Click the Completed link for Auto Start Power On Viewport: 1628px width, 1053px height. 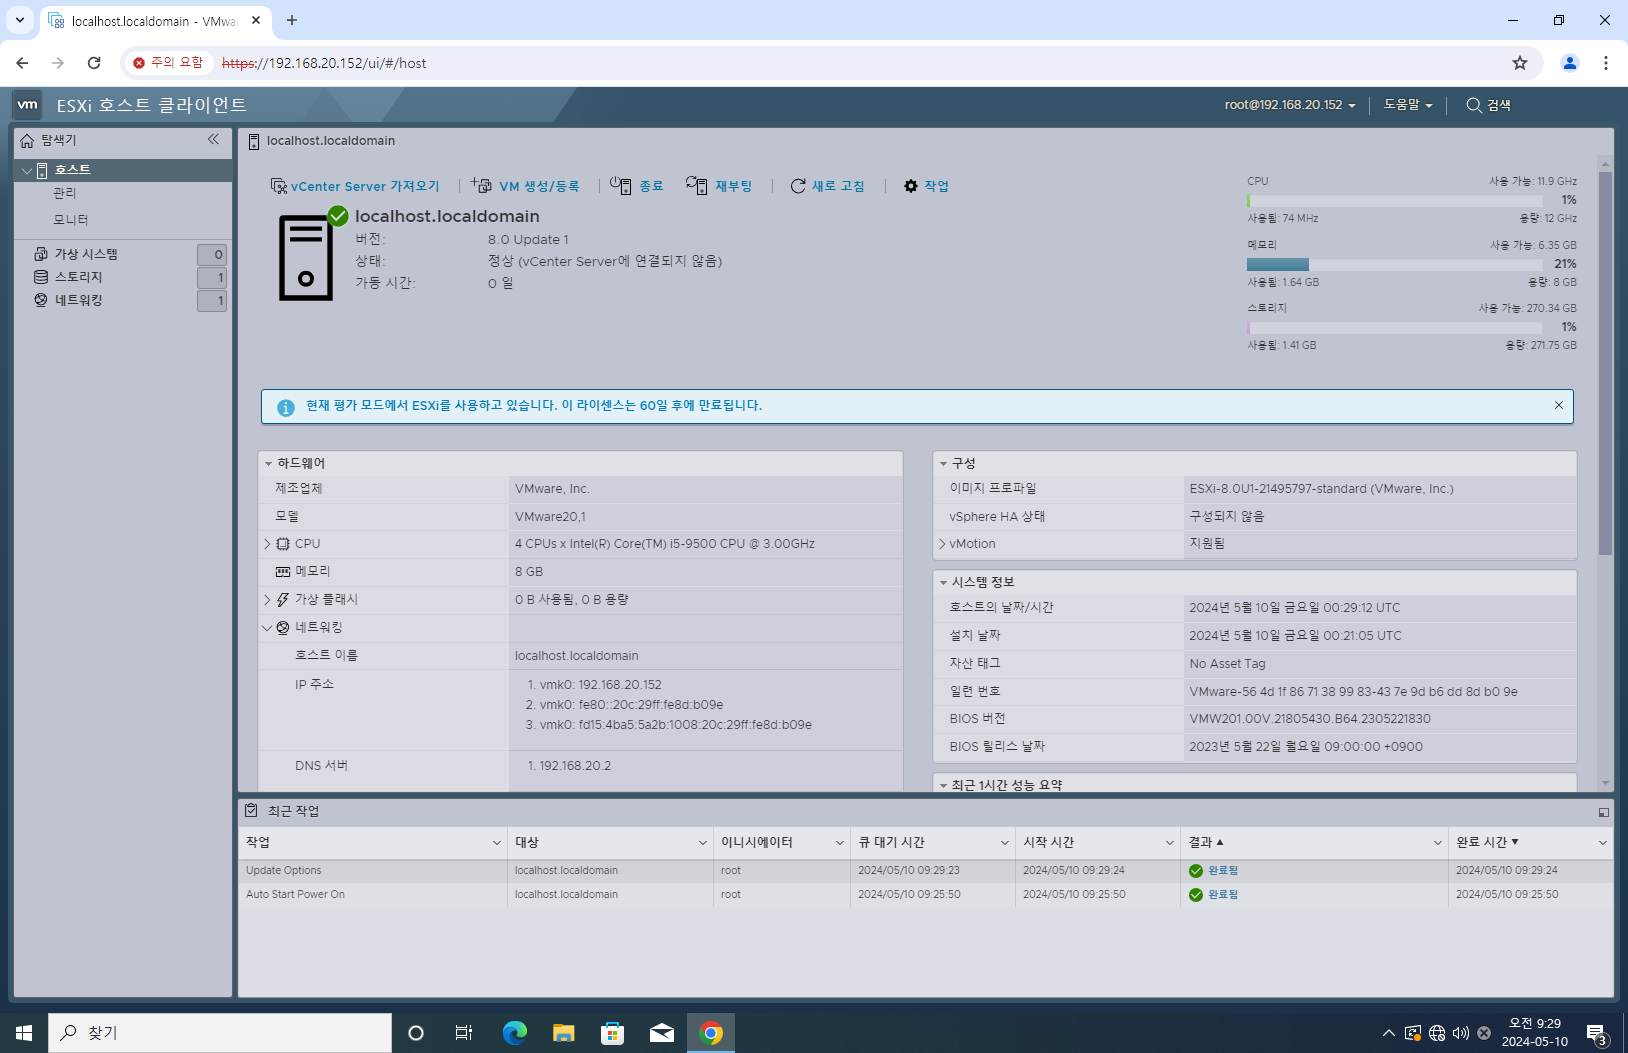click(1223, 895)
